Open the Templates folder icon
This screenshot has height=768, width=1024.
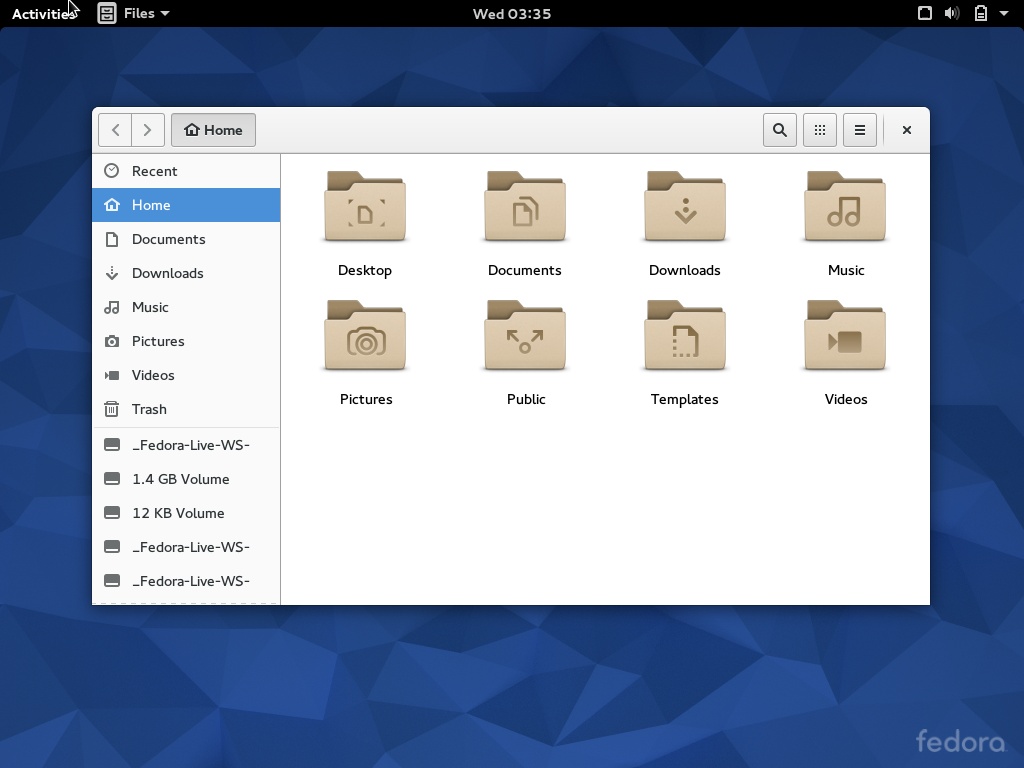click(x=684, y=336)
